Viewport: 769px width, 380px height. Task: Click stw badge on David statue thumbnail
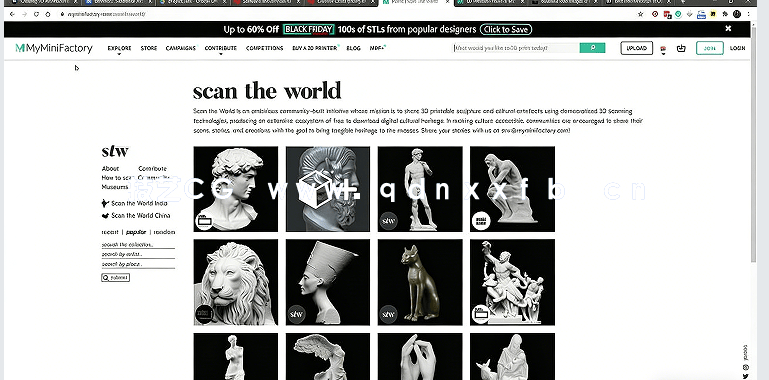tap(388, 221)
